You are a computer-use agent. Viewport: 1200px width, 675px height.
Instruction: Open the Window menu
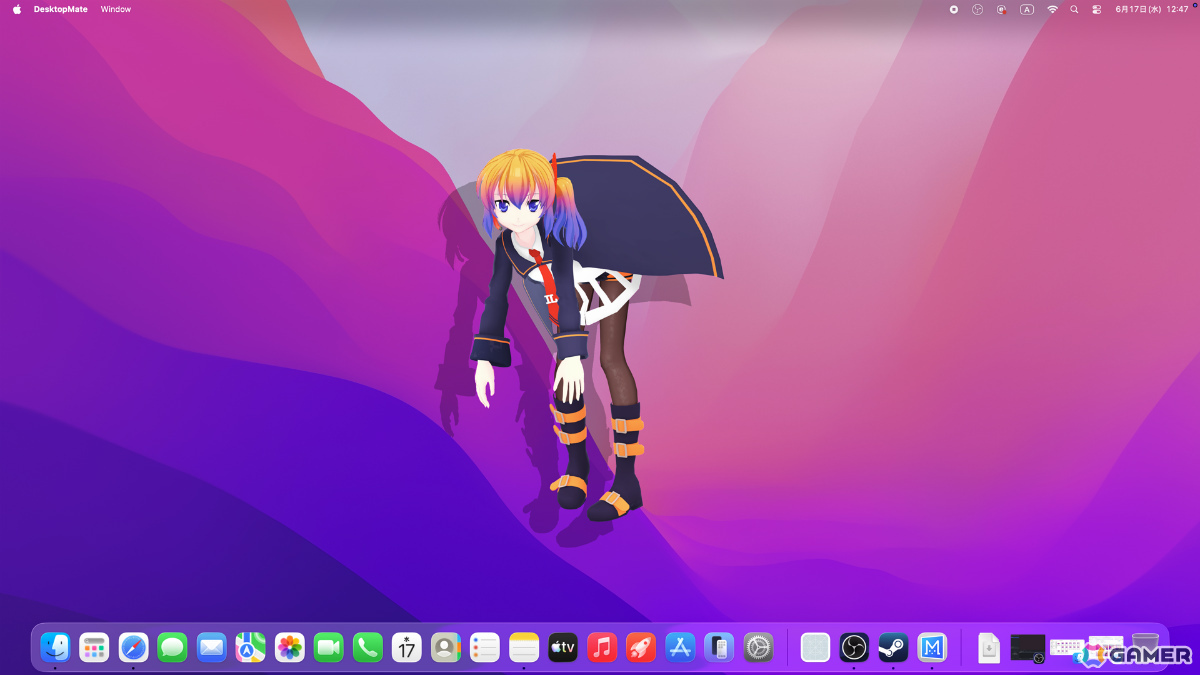[116, 9]
